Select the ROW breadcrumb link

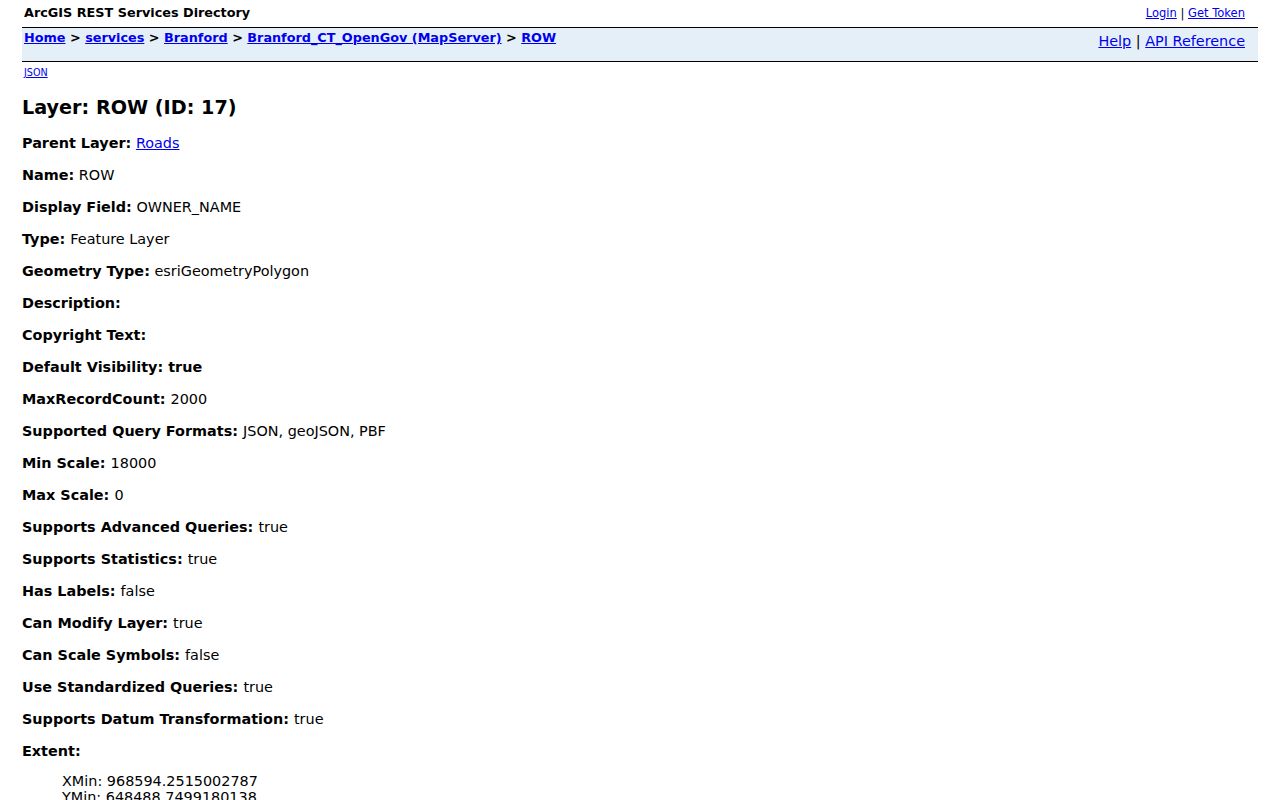[538, 38]
